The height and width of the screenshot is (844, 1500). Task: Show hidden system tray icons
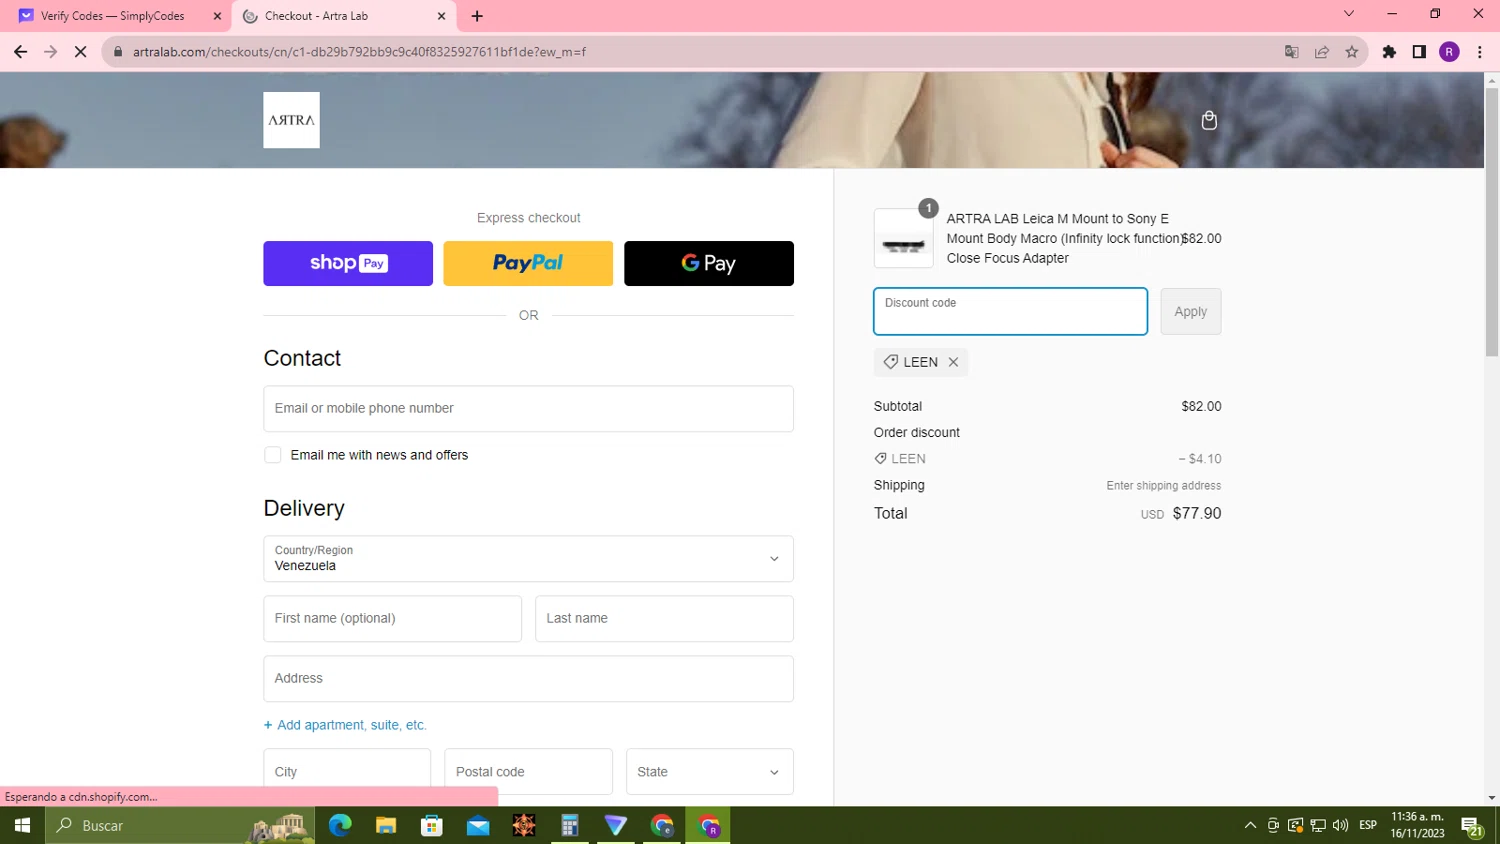1250,825
